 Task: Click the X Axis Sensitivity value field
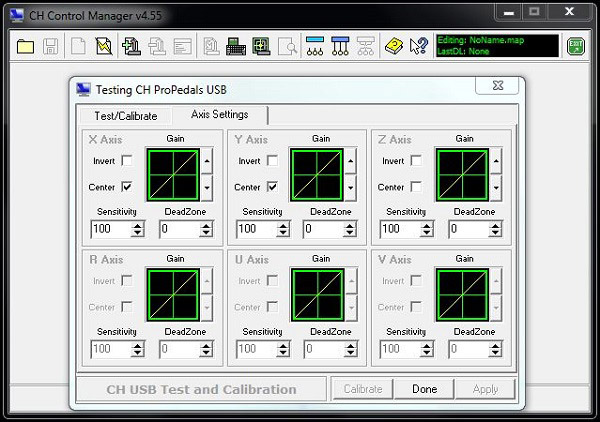tap(111, 229)
